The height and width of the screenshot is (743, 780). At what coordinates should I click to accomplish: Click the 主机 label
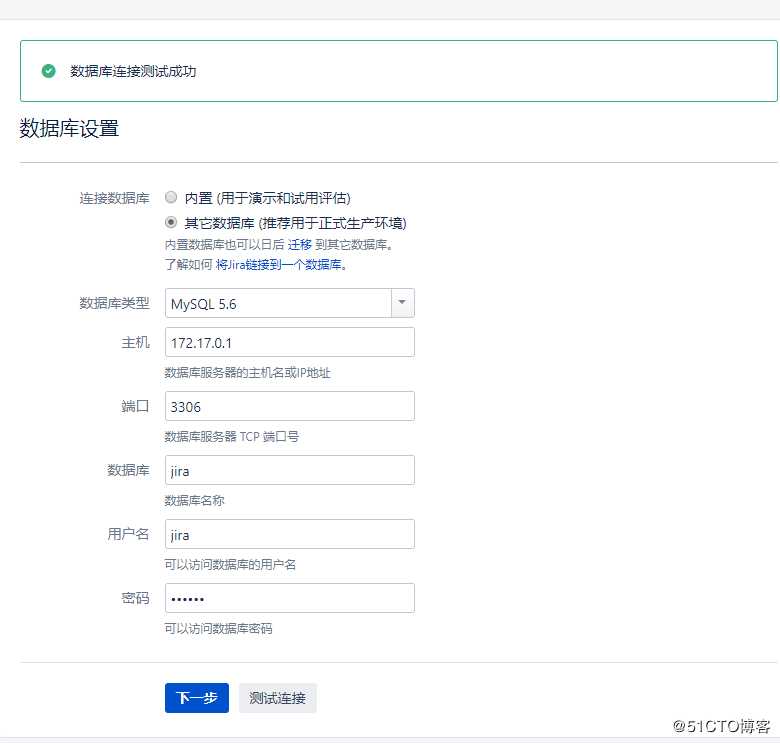pos(135,342)
